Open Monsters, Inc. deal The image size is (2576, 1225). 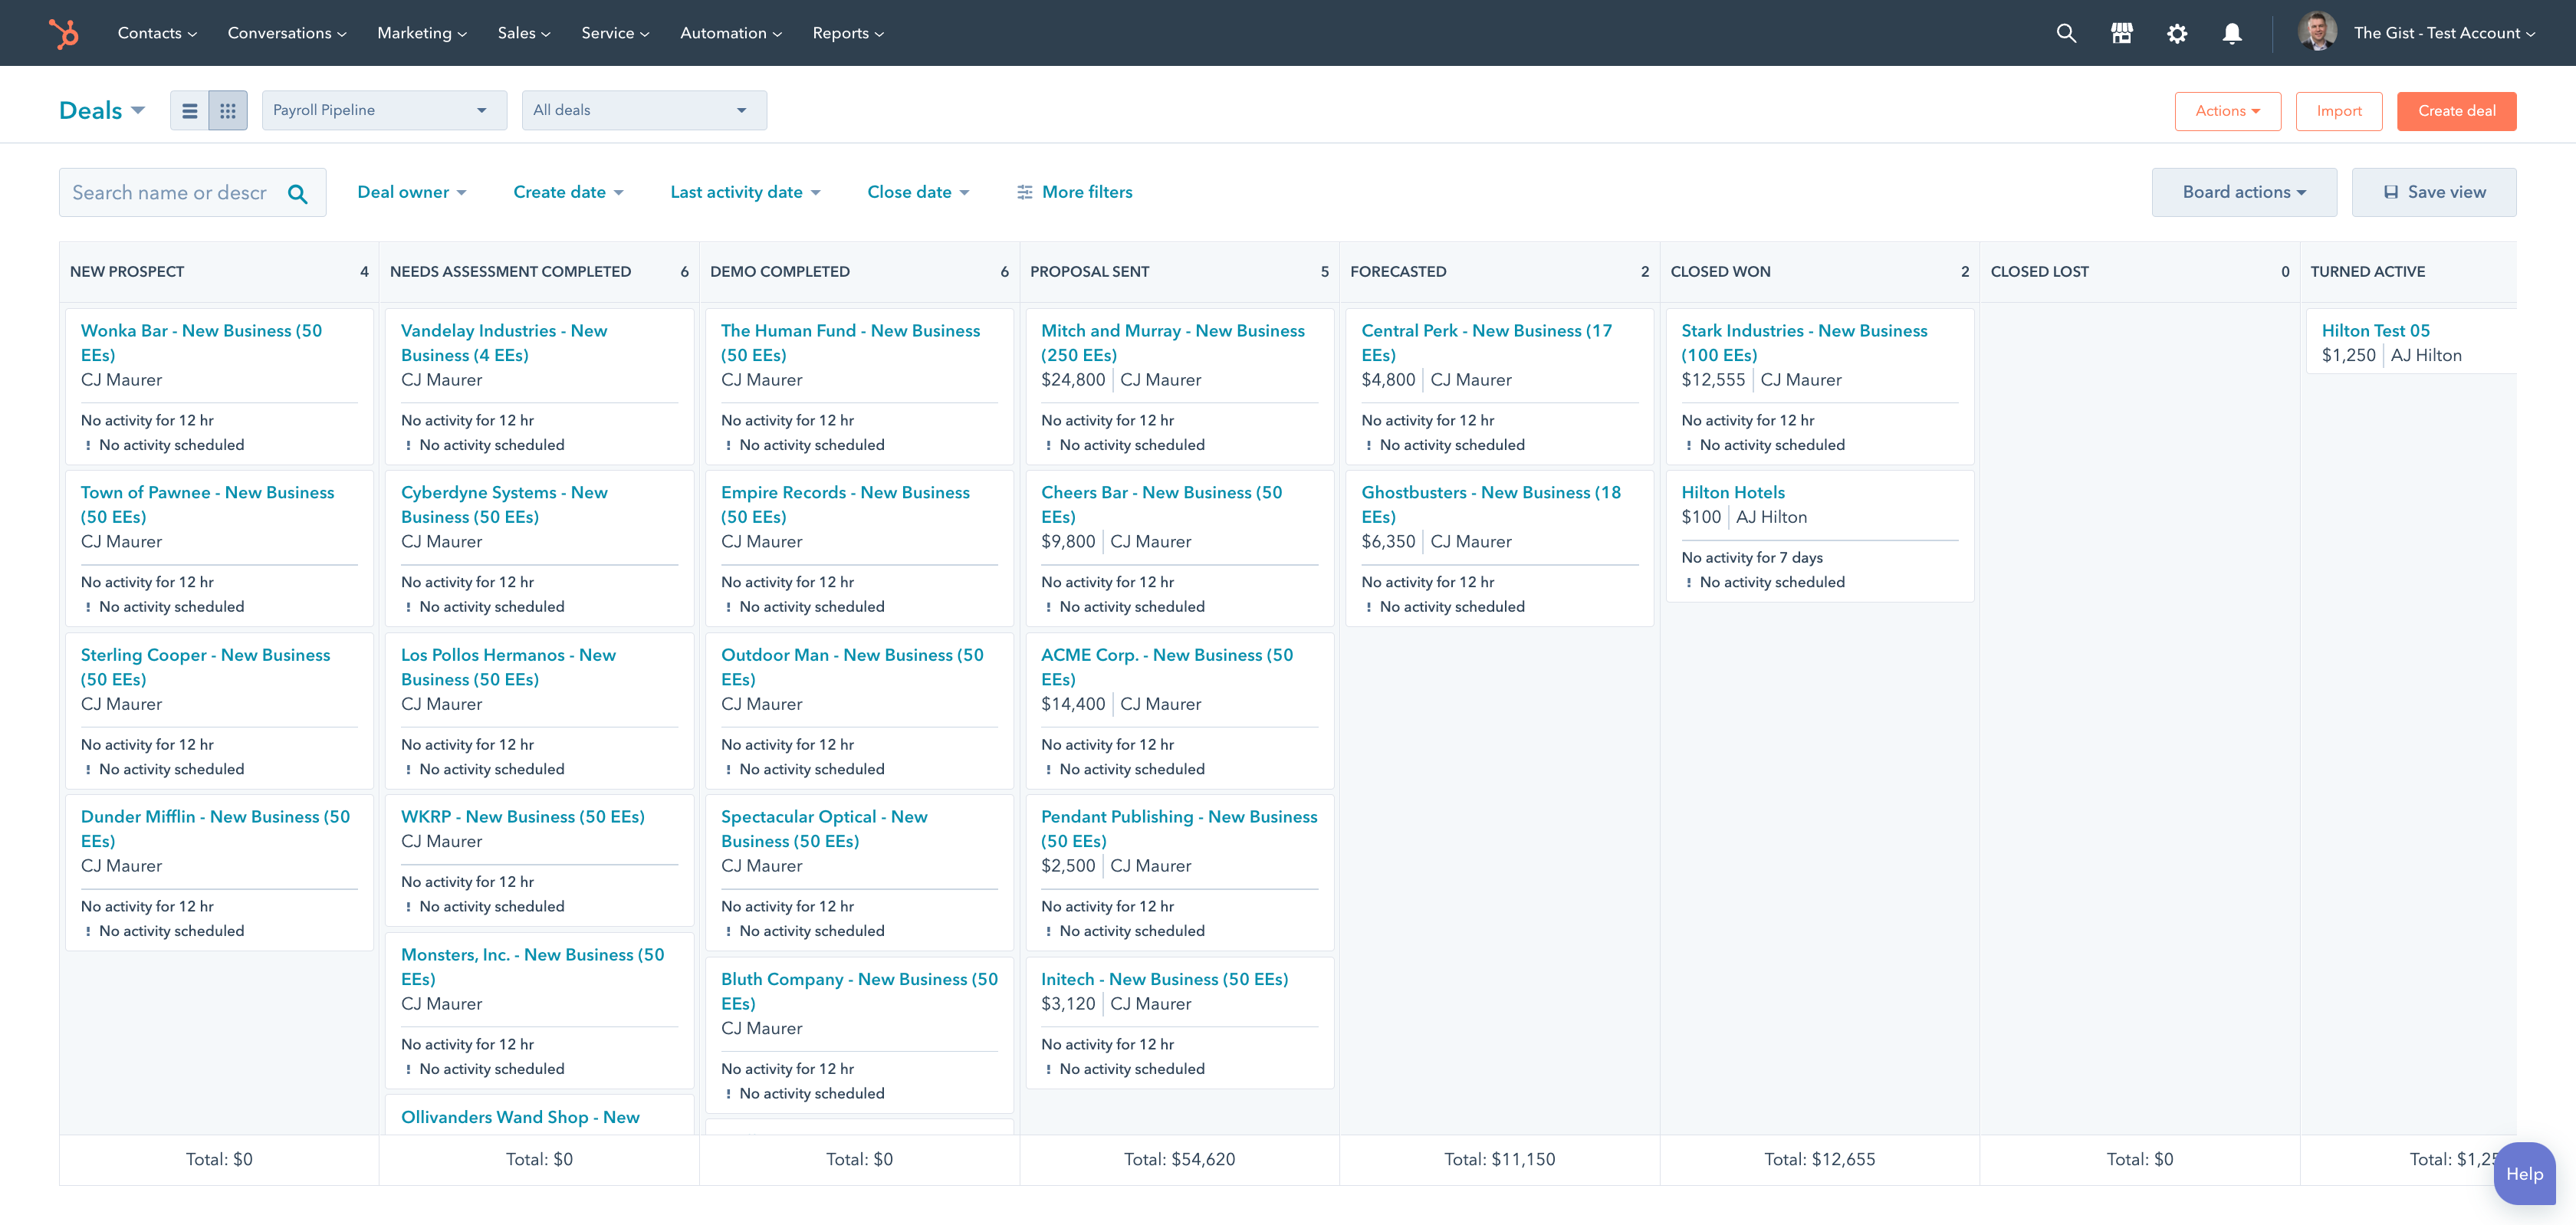[532, 966]
